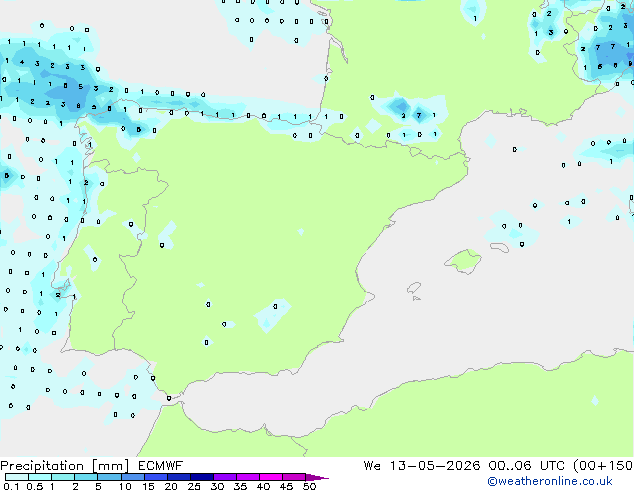Click the 'ECMWF' model label
This screenshot has width=634, height=490.
pyautogui.click(x=160, y=466)
